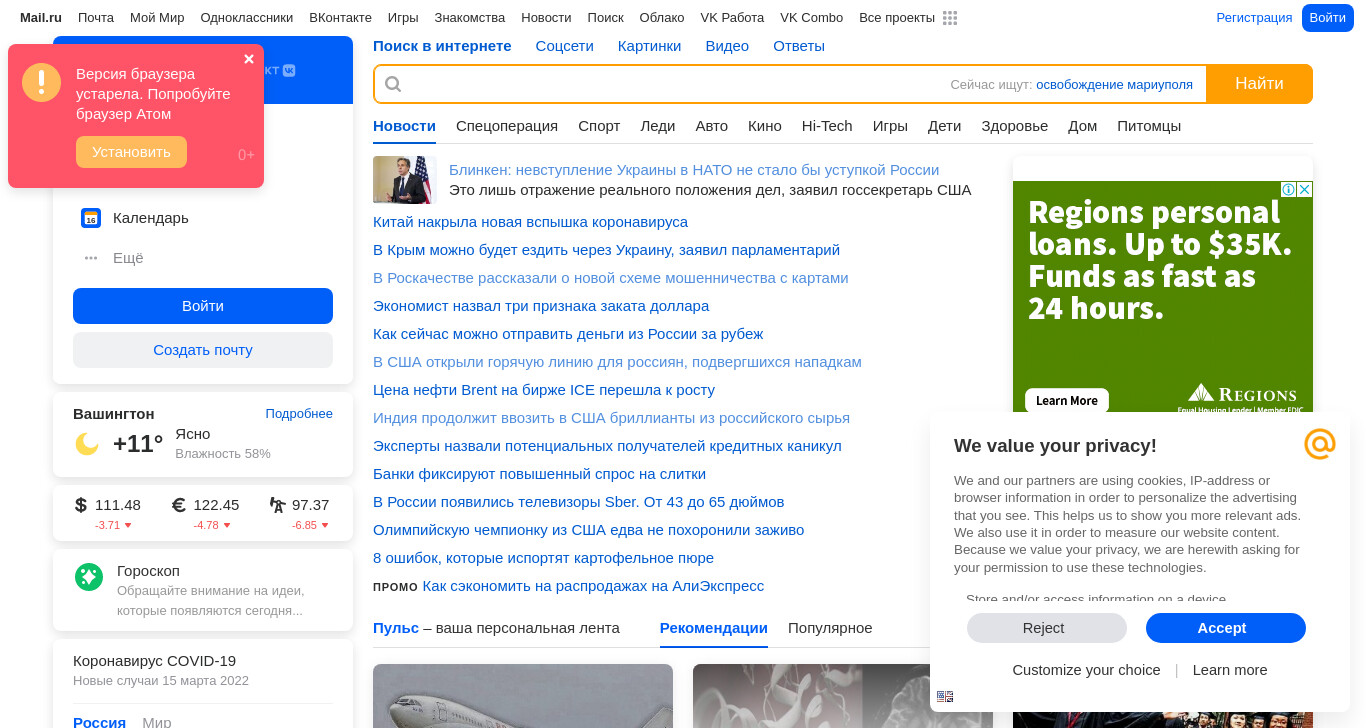Select the Hi-Tech news tab

pos(827,126)
